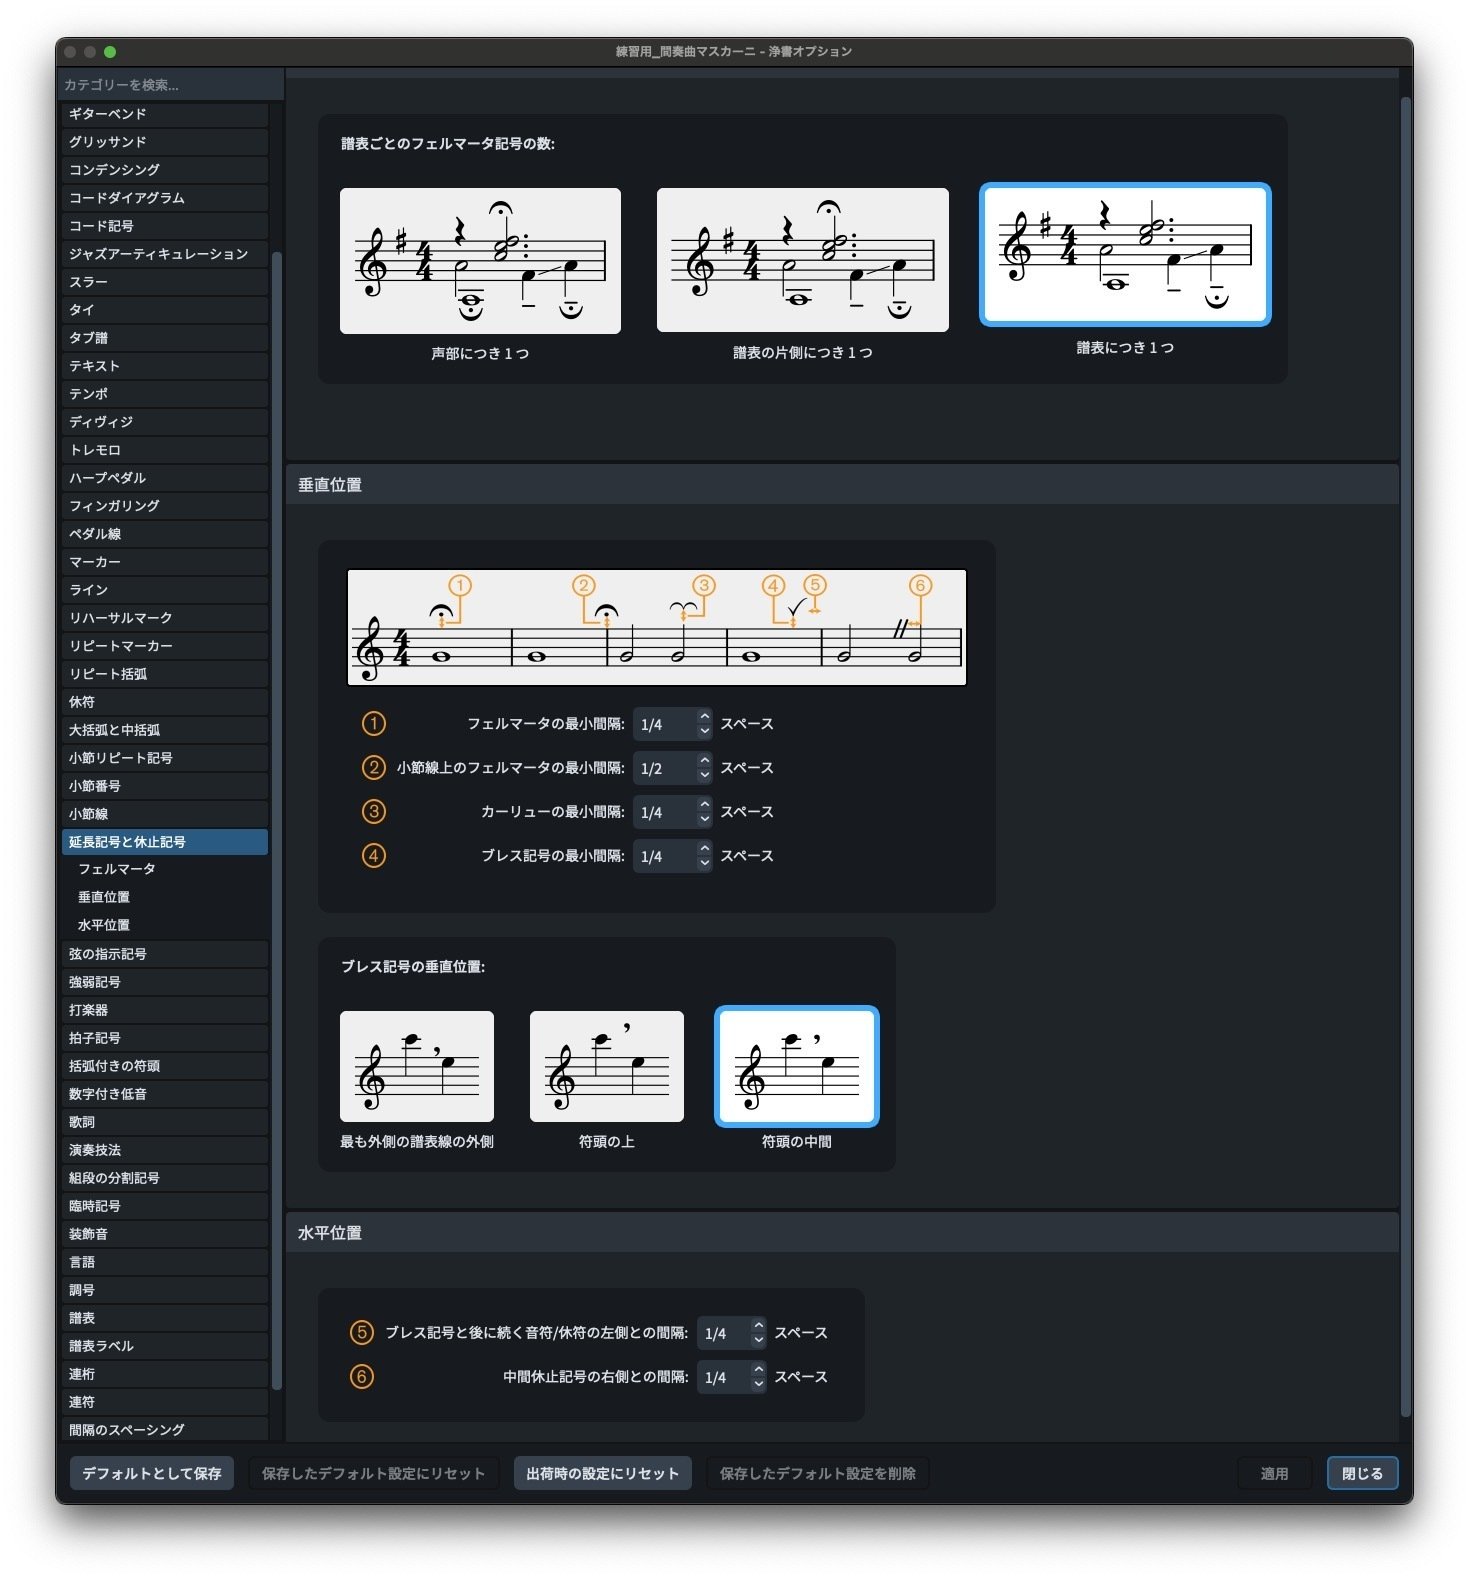1469x1578 pixels.
Task: Open the 譜表ラベル category
Action: coord(165,1346)
